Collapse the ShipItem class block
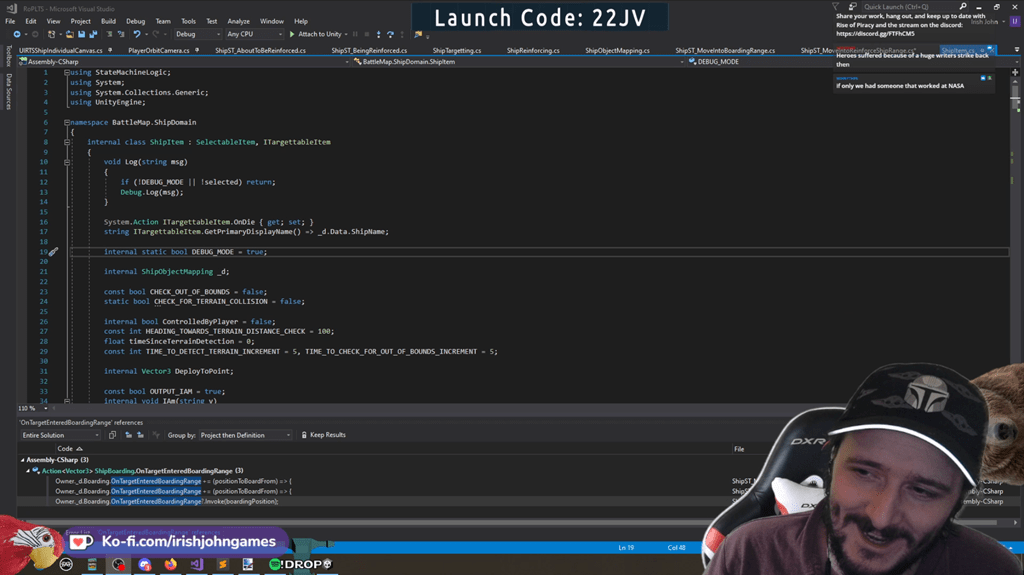The width and height of the screenshot is (1024, 575). click(67, 142)
